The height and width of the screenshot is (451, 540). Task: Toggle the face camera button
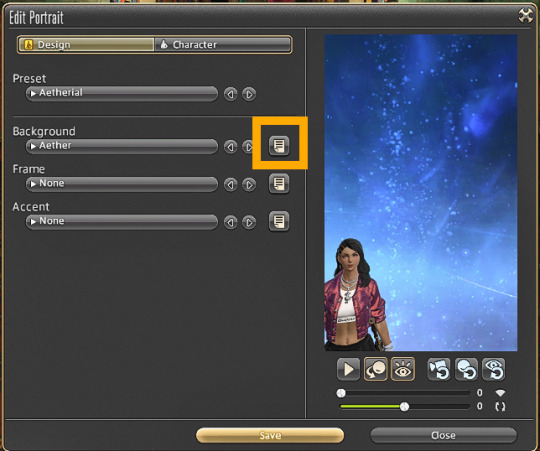375,369
